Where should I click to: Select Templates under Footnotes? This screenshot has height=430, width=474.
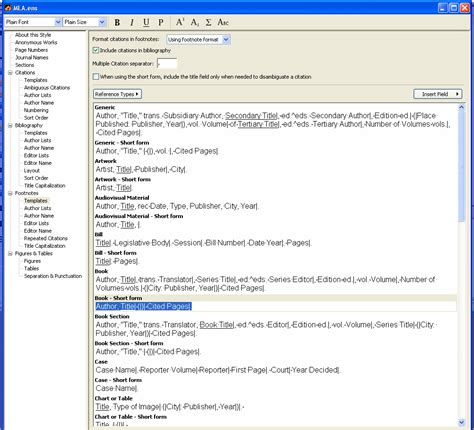point(36,201)
